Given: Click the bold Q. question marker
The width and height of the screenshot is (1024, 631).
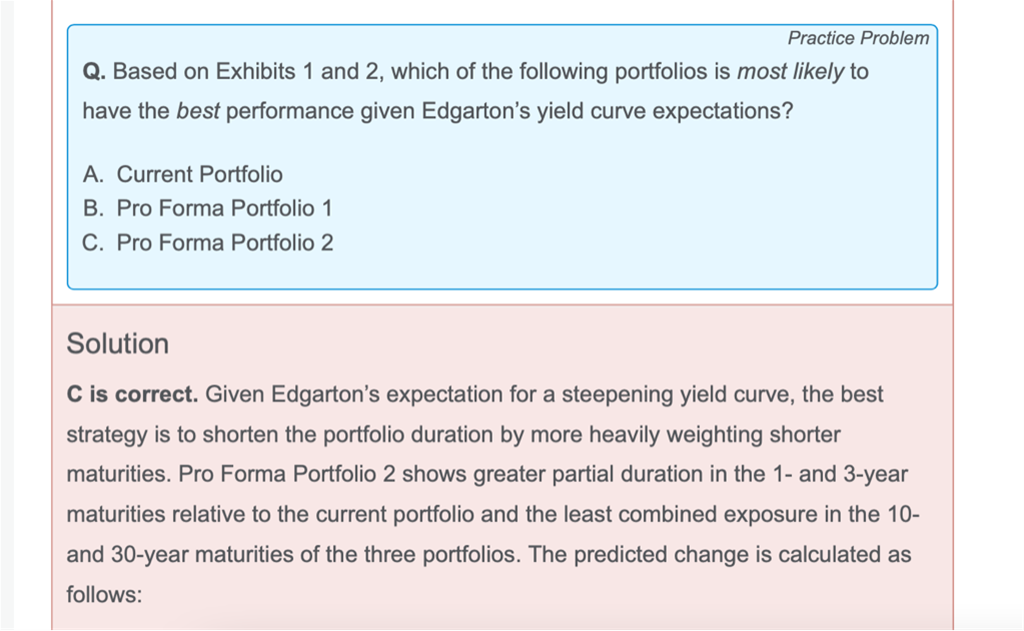Looking at the screenshot, I should (x=94, y=72).
